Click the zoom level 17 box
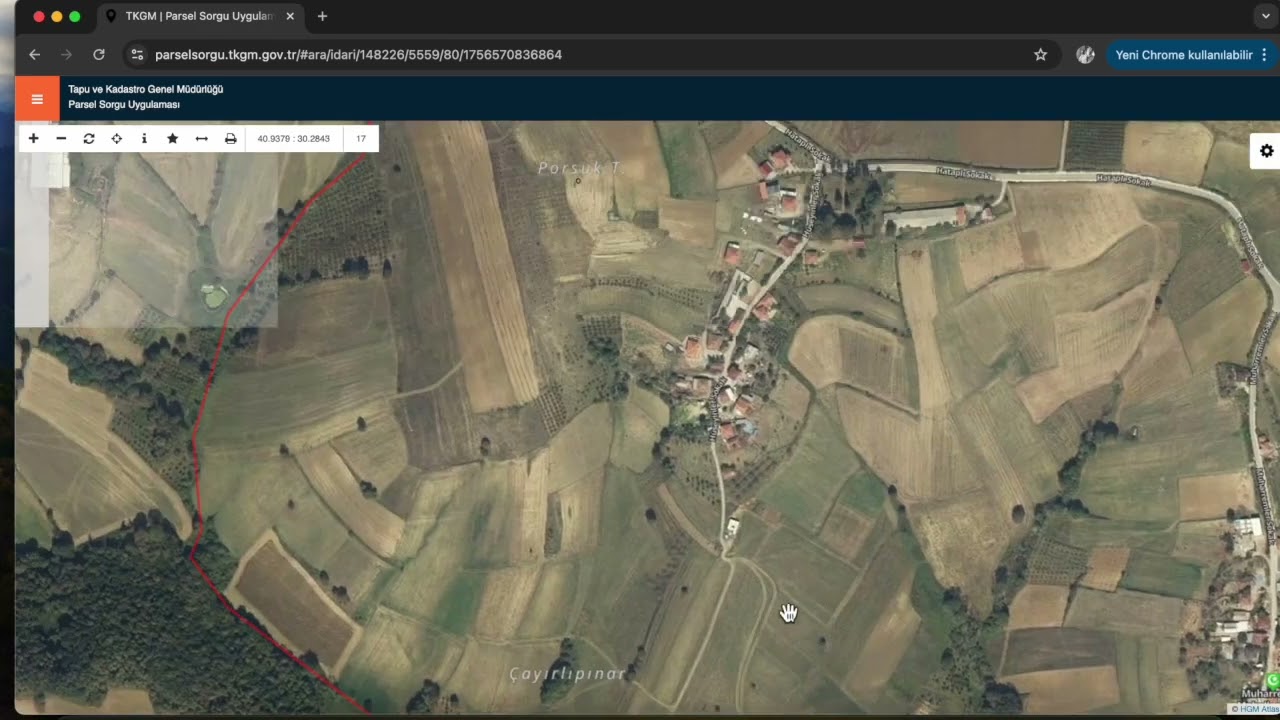 (361, 138)
